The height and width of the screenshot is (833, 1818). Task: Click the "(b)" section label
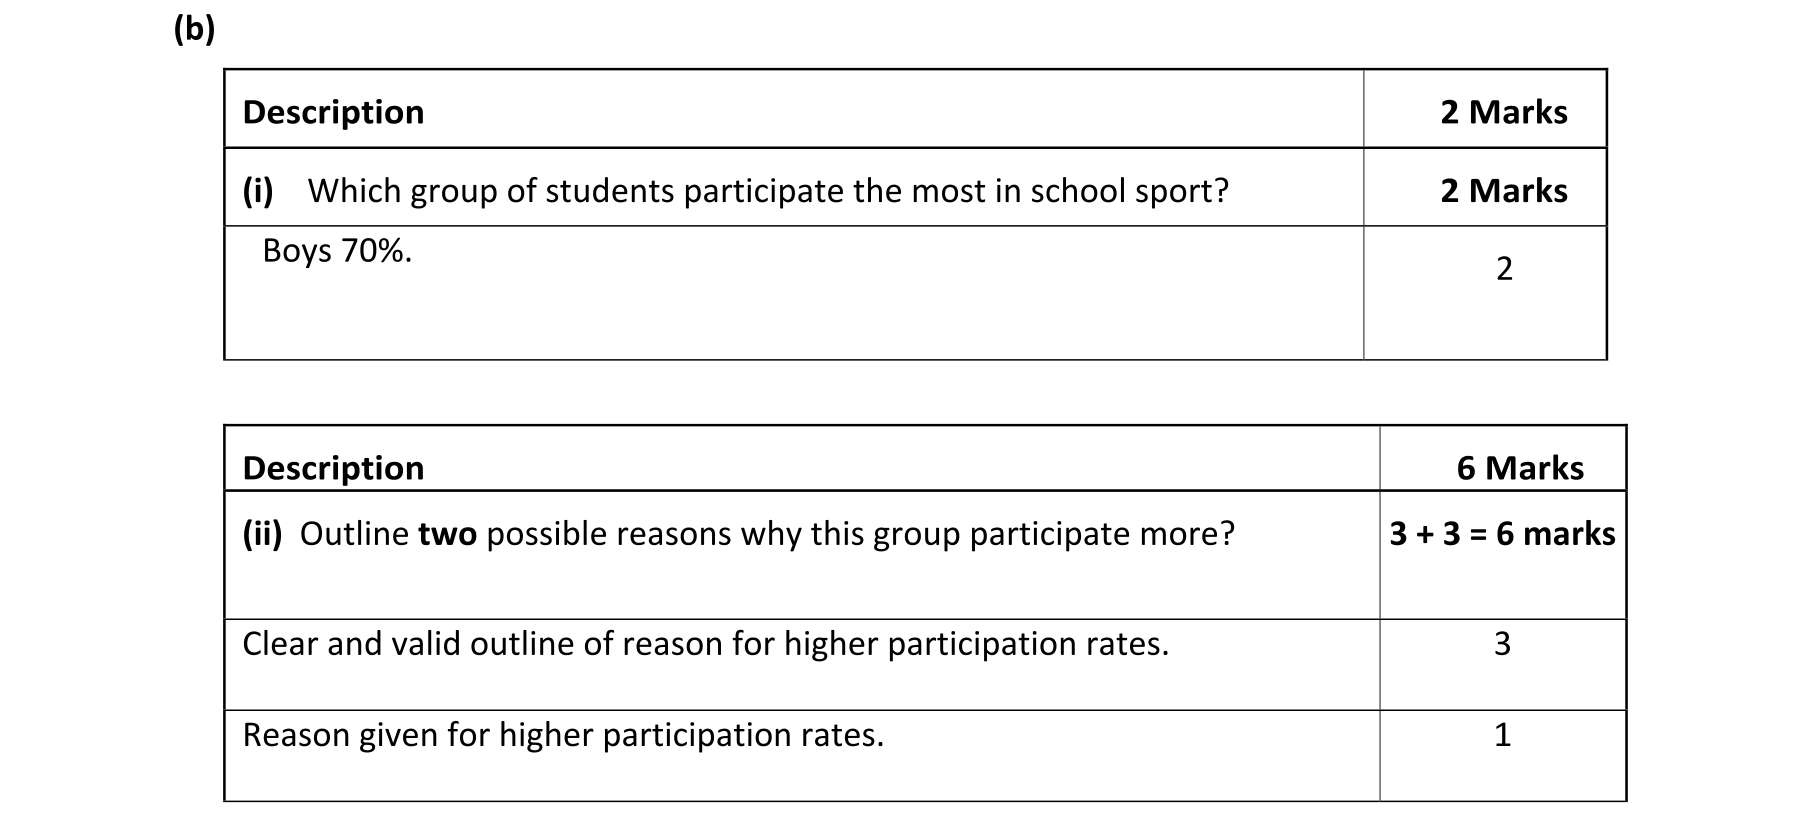pos(194,30)
